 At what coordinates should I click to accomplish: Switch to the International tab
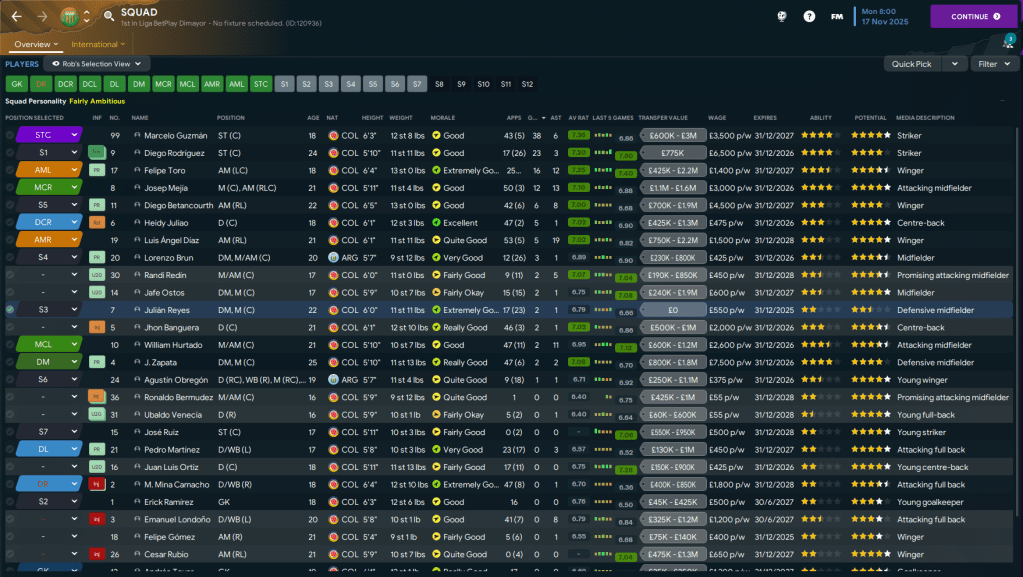97,44
